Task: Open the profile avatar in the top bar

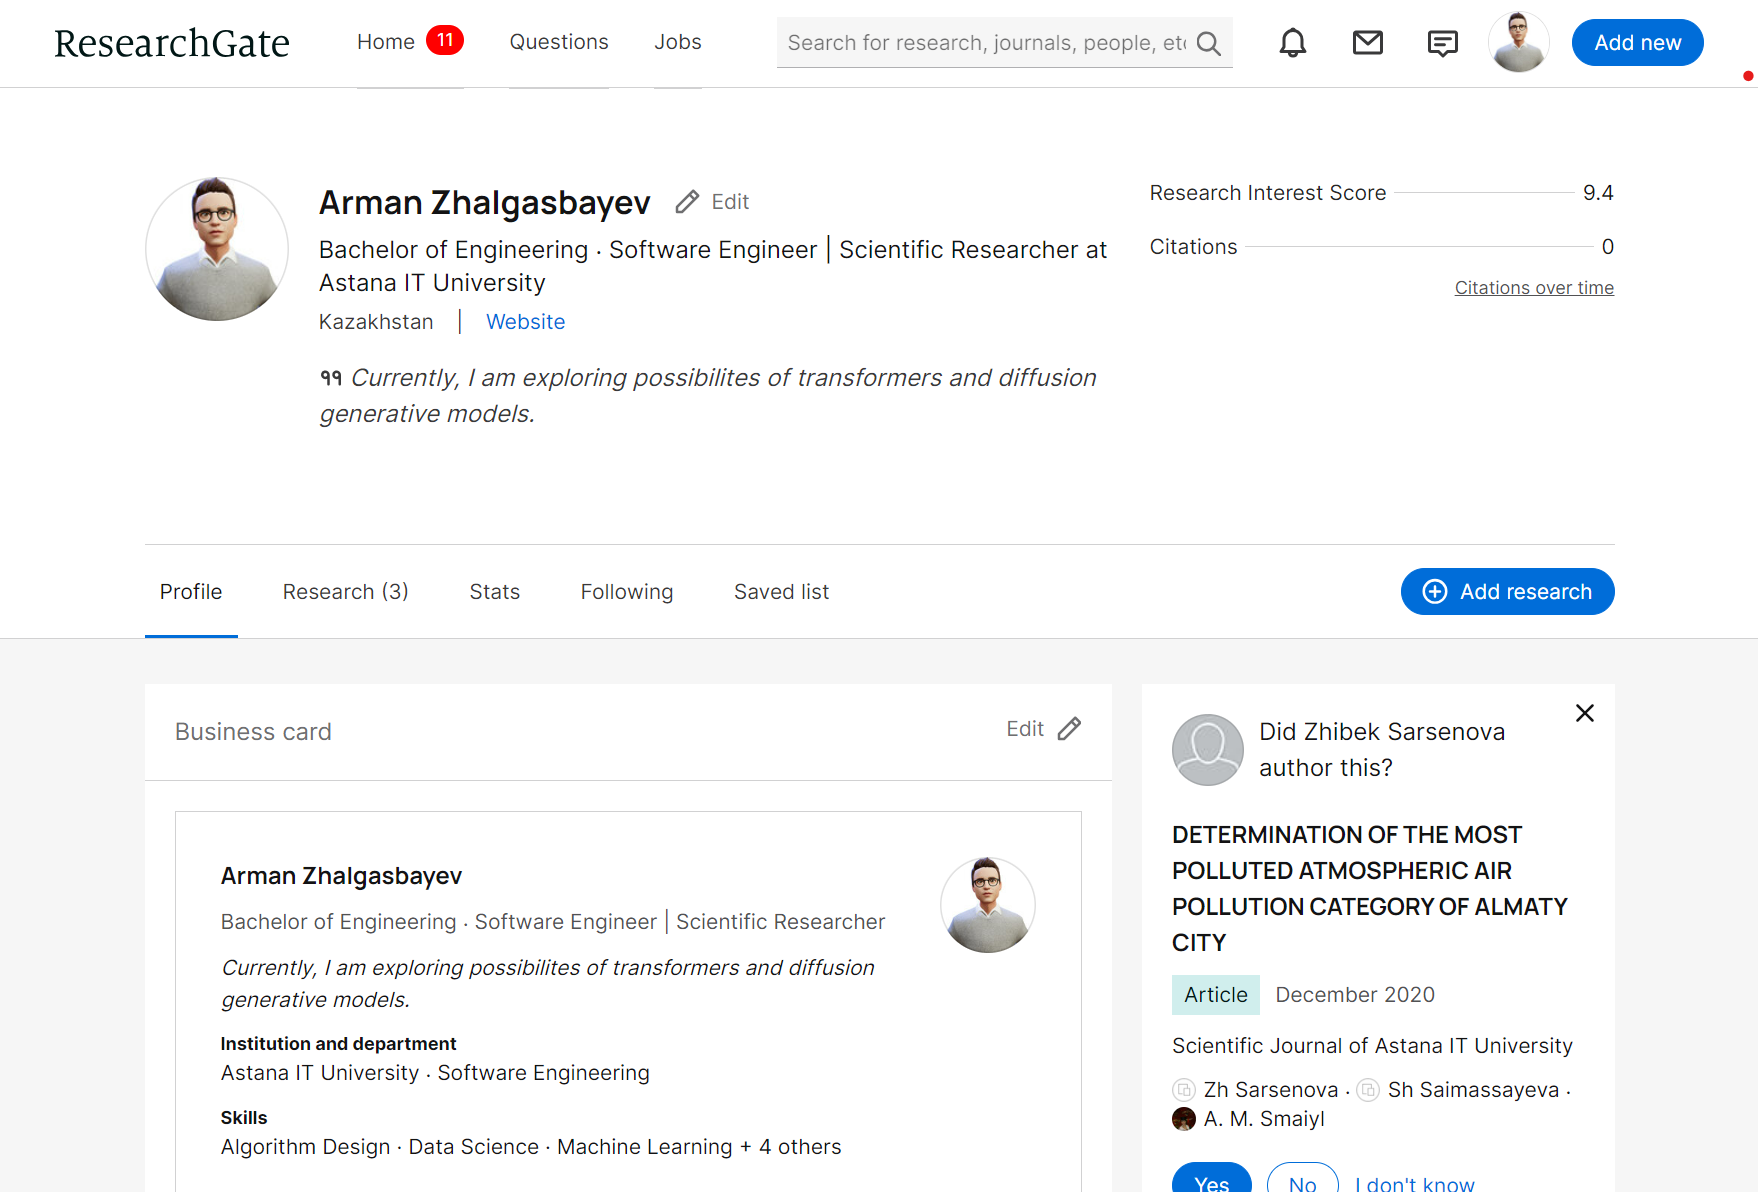Action: 1518,42
